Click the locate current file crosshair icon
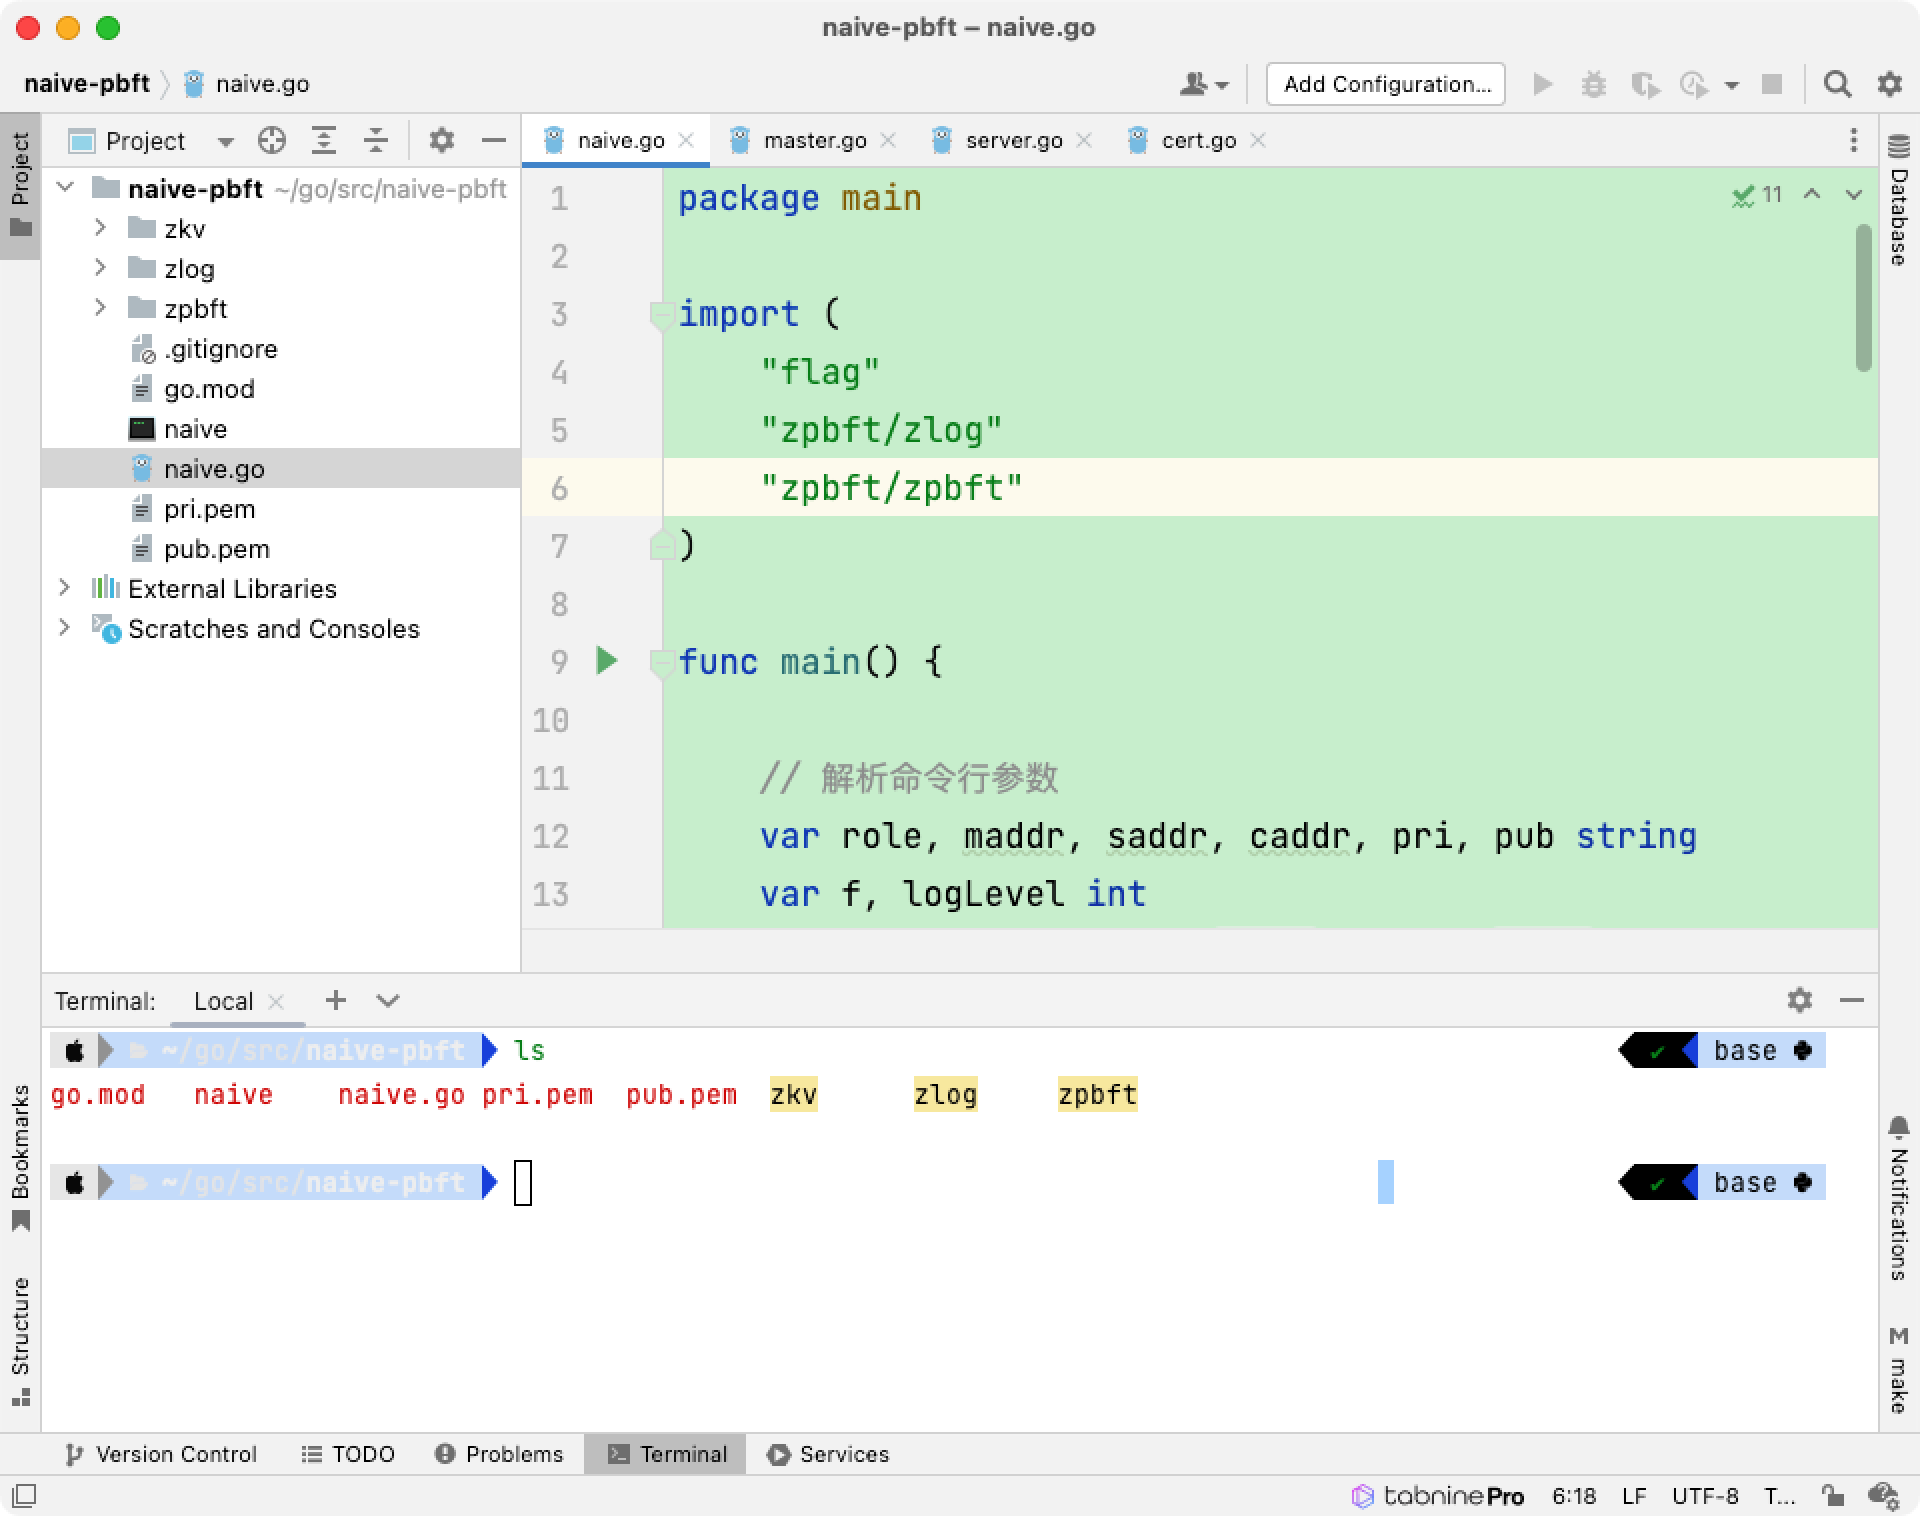The width and height of the screenshot is (1920, 1516). pyautogui.click(x=271, y=141)
